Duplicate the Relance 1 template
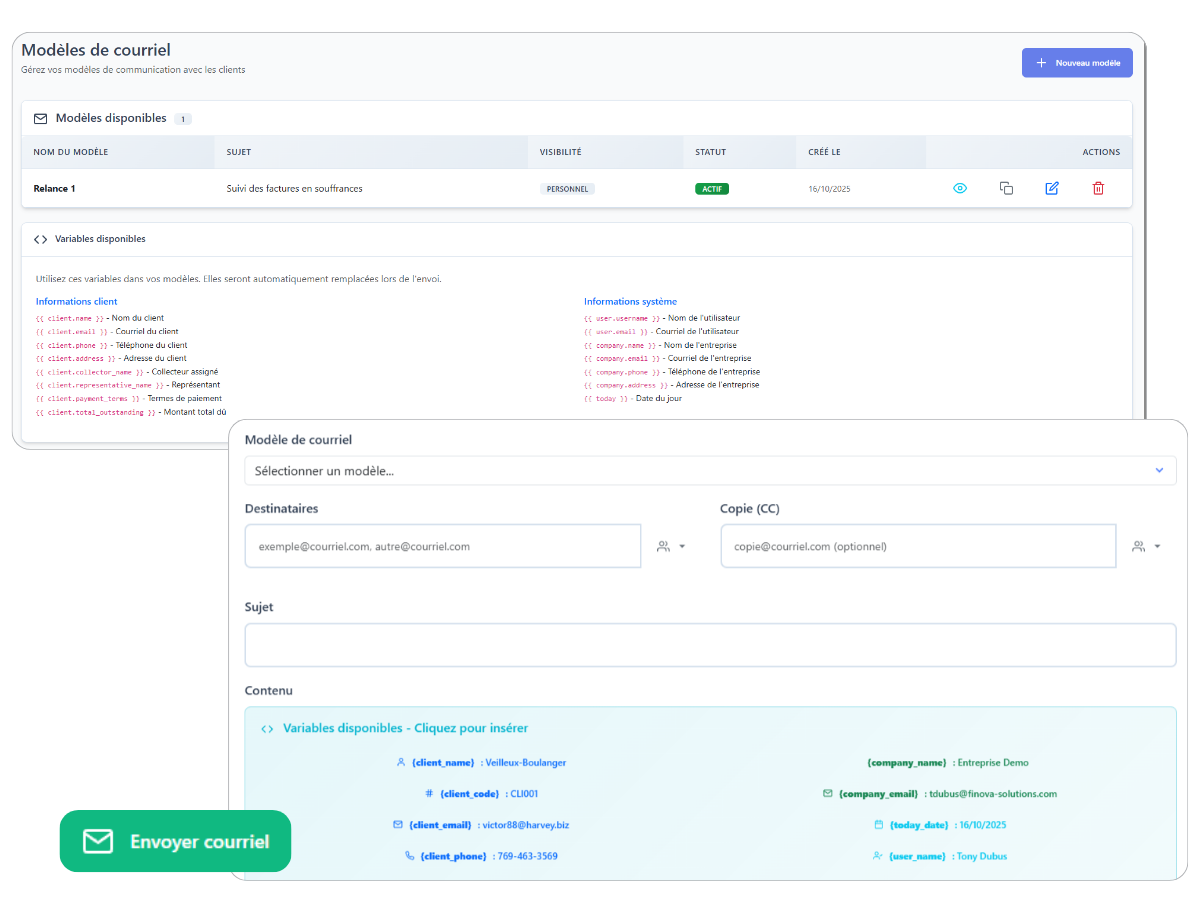This screenshot has width=1200, height=900. point(1006,188)
